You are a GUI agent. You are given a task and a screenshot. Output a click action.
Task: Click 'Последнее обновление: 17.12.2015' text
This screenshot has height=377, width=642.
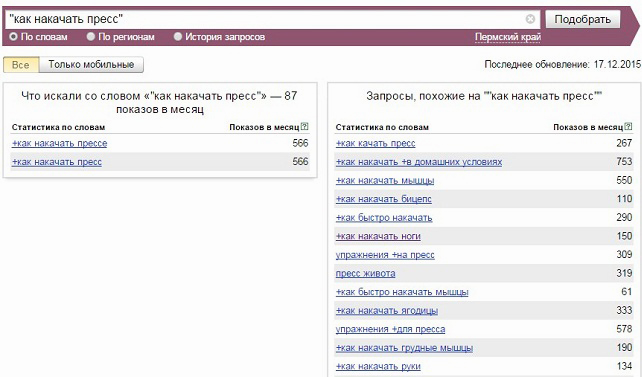[562, 65]
